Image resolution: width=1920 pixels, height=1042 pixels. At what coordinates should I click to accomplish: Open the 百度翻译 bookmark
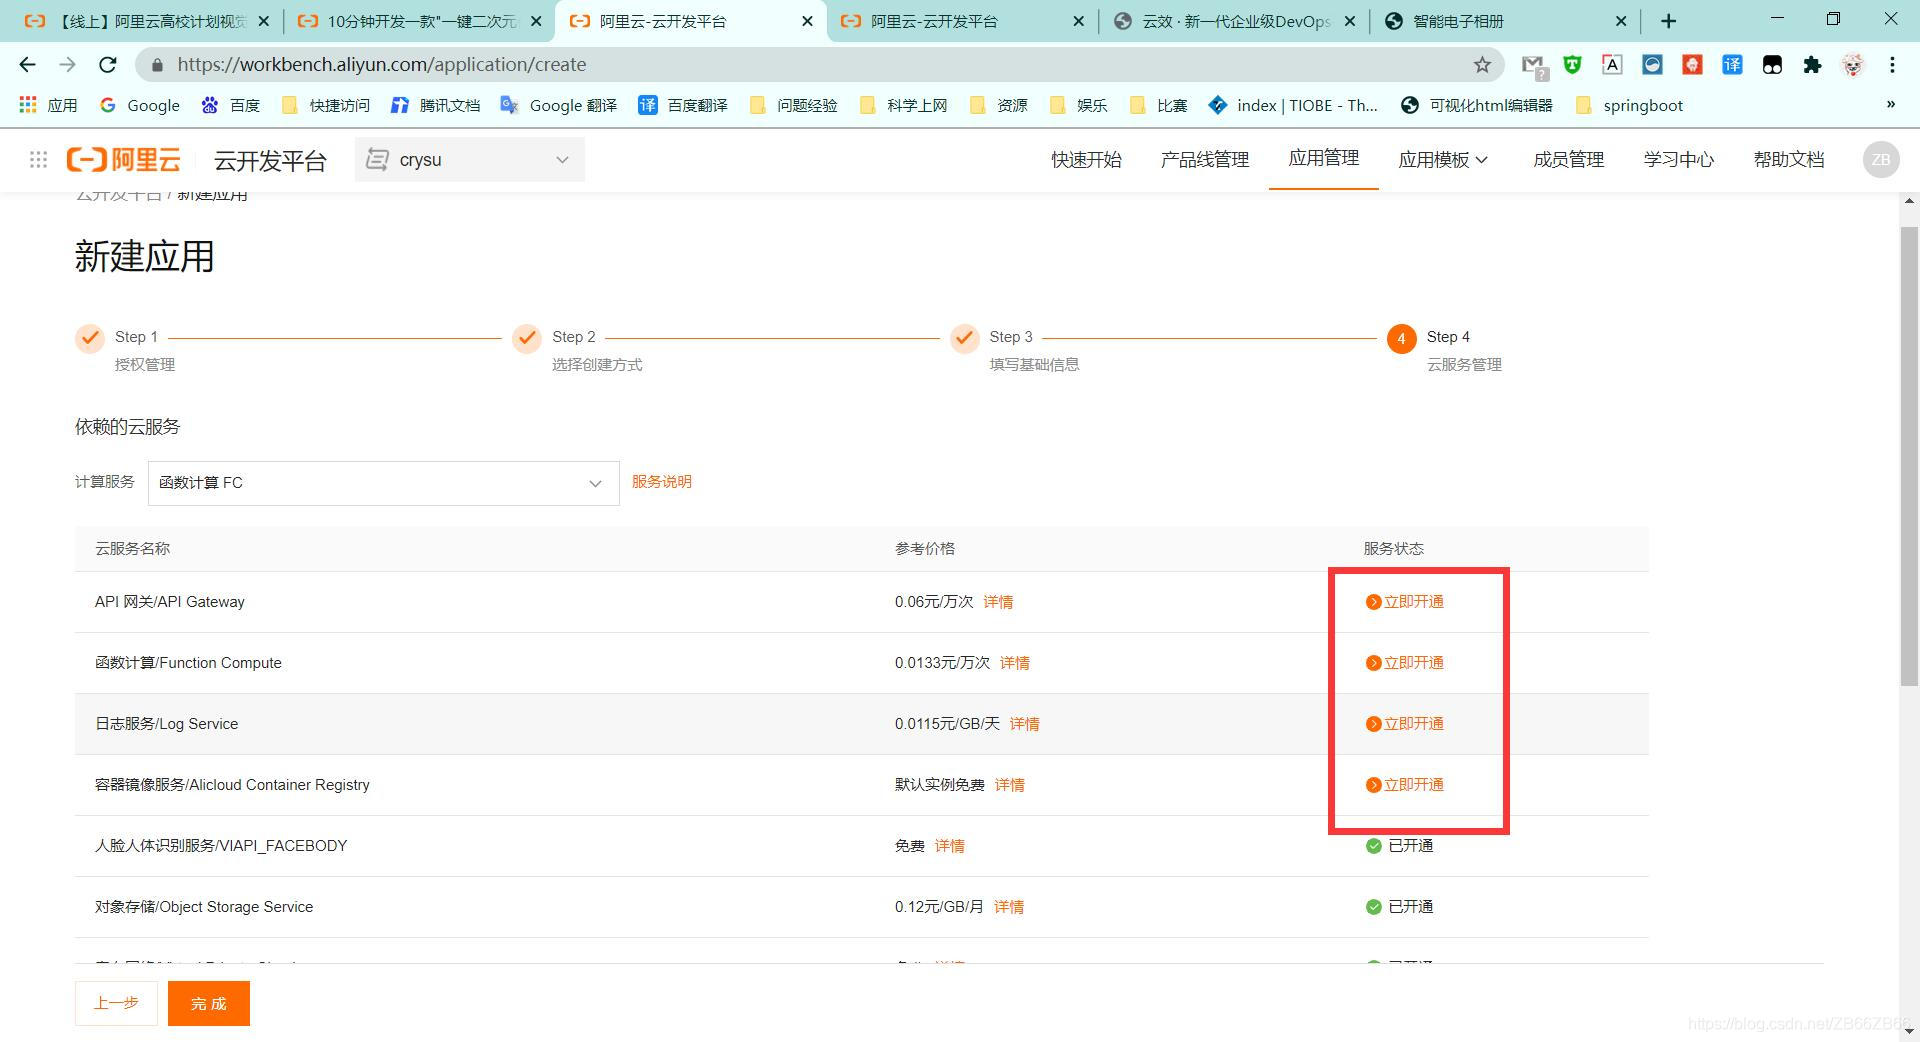coord(683,105)
